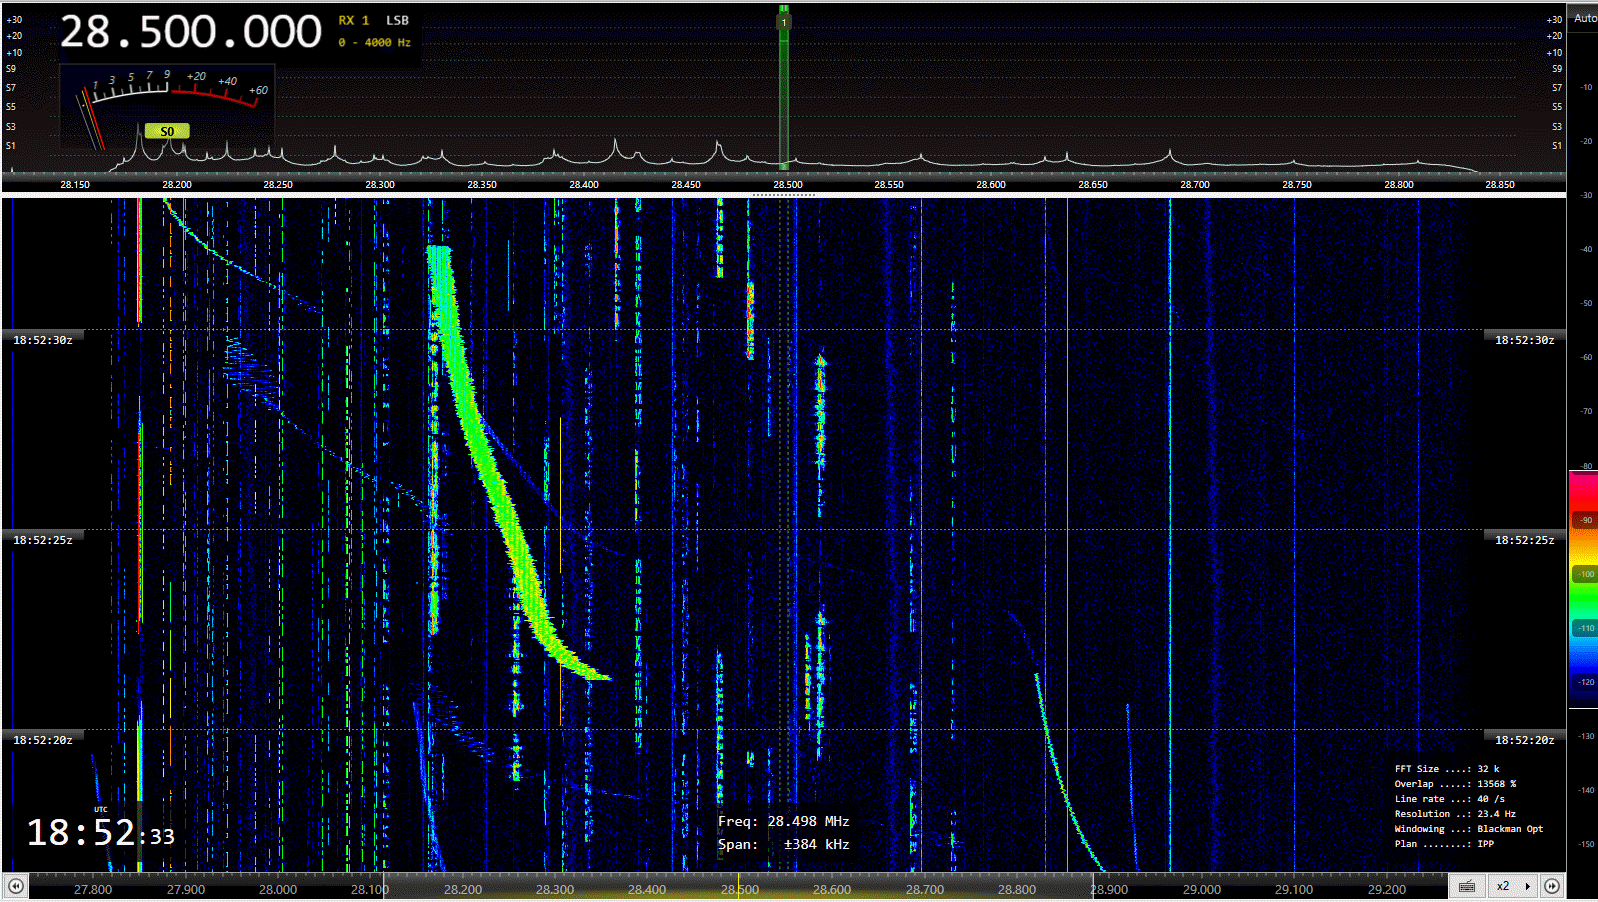Click the scroll-right arrow icon at bottom-right

tap(1552, 886)
